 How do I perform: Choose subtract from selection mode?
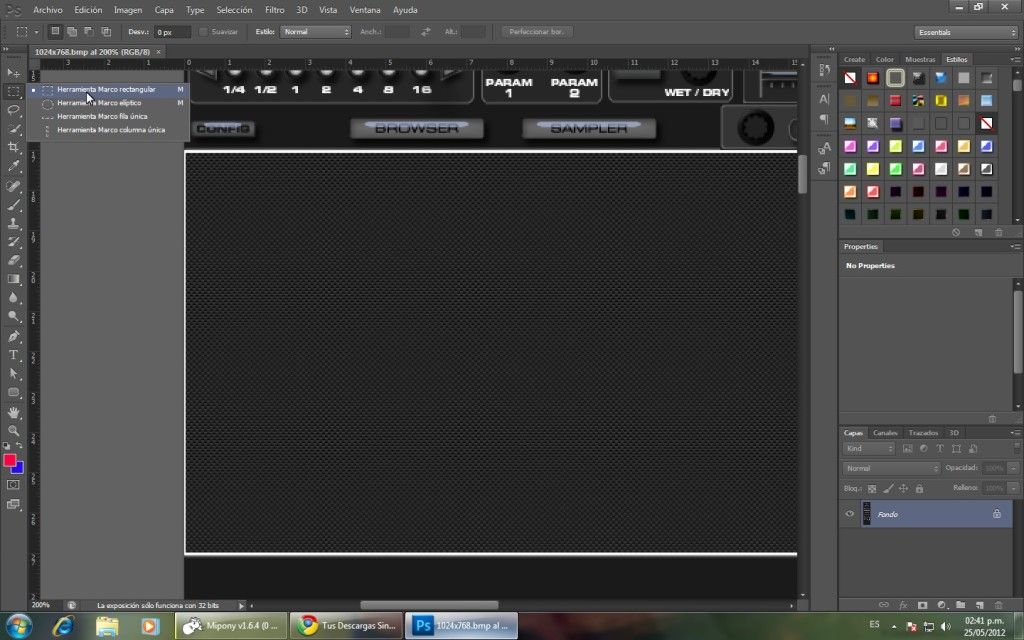89,31
